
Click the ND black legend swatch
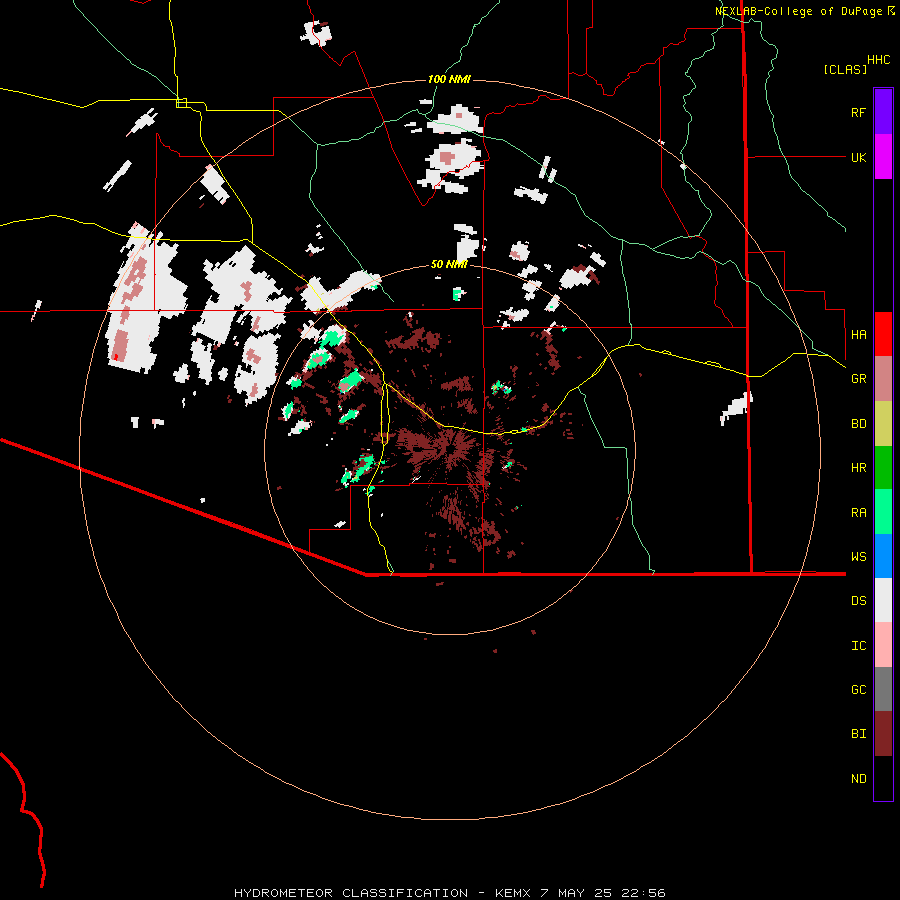883,778
